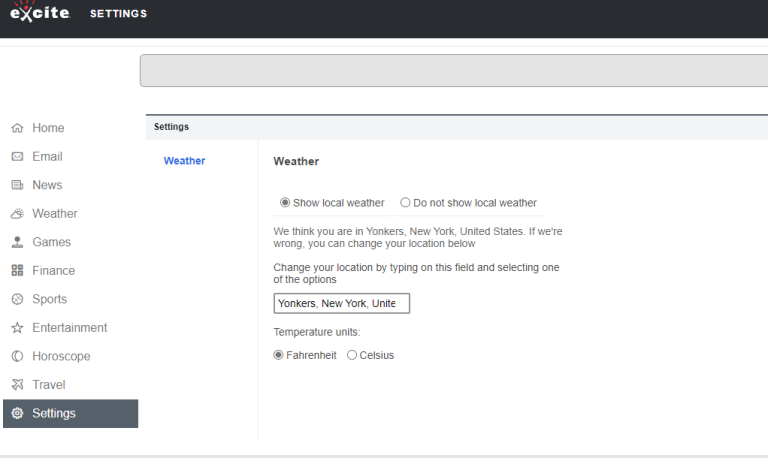
Task: Click the Weather cloud-sun icon in the sidebar
Action: [x=17, y=214]
